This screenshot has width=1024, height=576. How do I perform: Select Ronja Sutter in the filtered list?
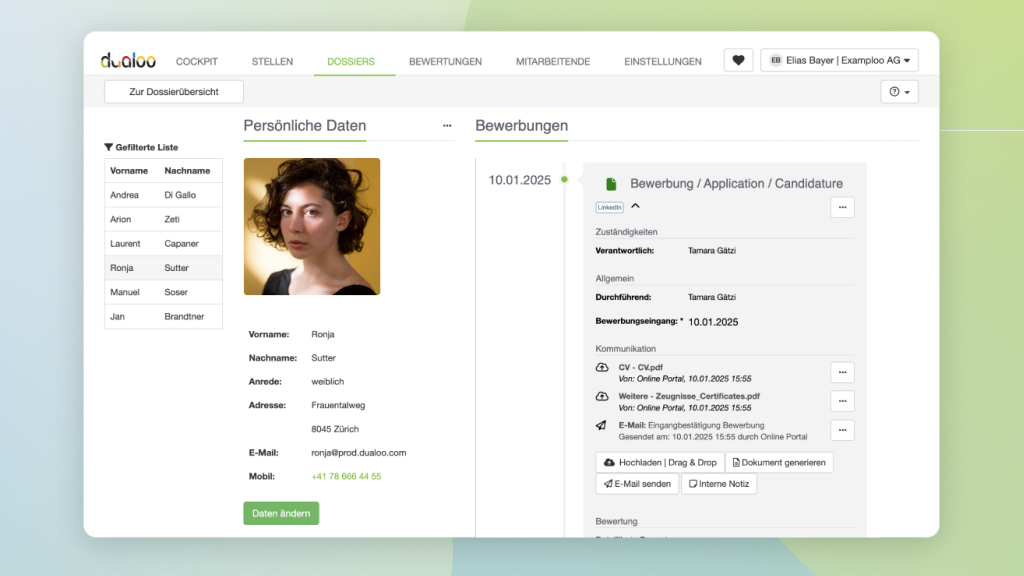click(163, 268)
